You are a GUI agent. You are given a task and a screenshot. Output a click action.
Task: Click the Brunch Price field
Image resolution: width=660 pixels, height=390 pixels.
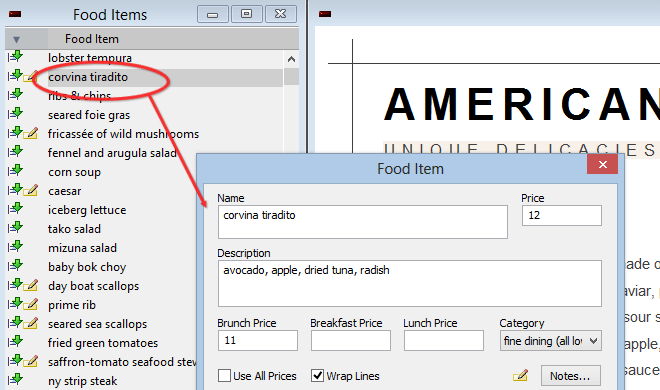[258, 340]
